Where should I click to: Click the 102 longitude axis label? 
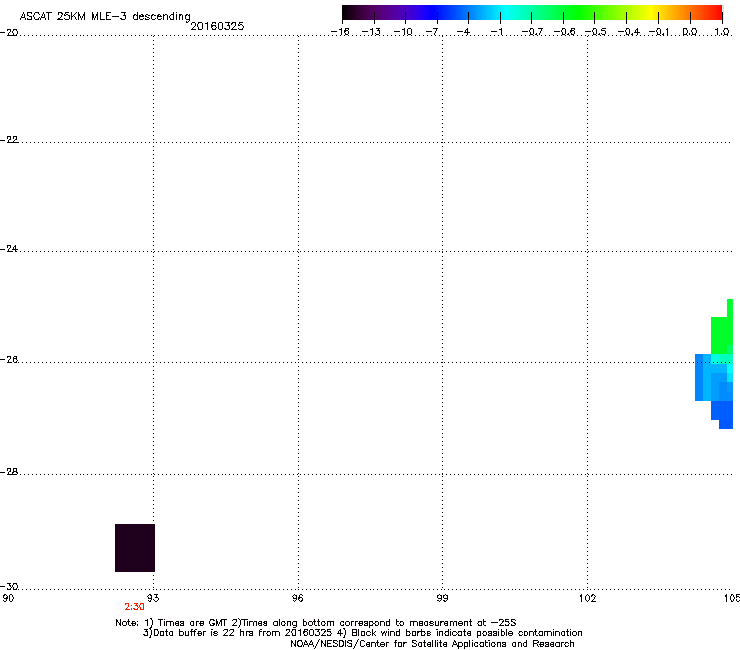pyautogui.click(x=587, y=598)
